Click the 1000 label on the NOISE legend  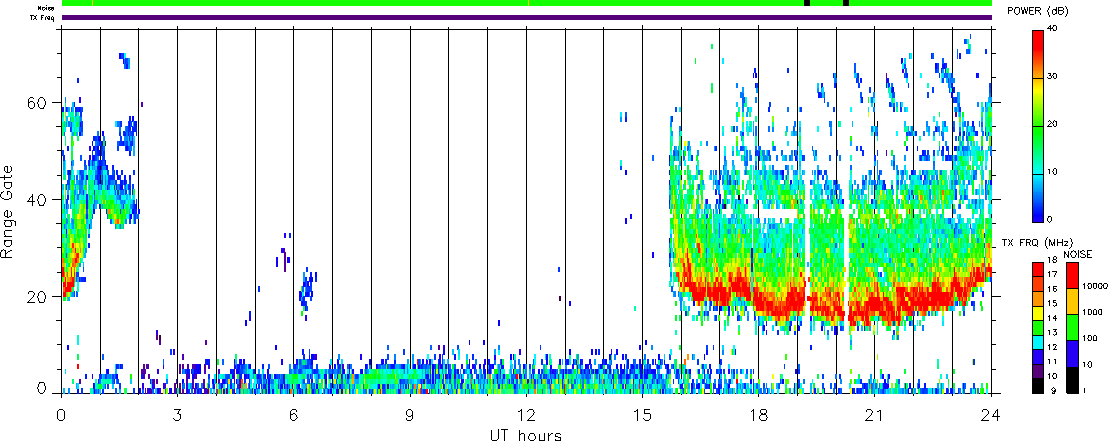pyautogui.click(x=1091, y=312)
